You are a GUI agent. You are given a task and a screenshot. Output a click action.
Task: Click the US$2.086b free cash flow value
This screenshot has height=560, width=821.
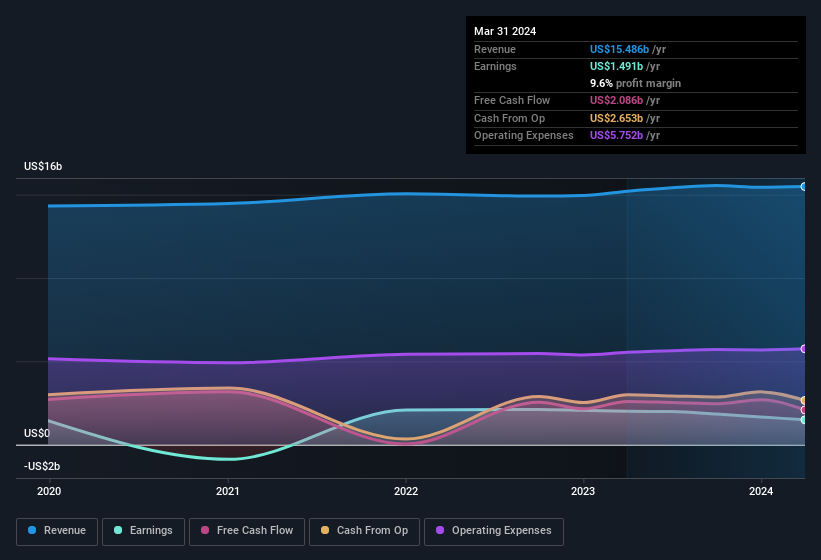(x=616, y=100)
